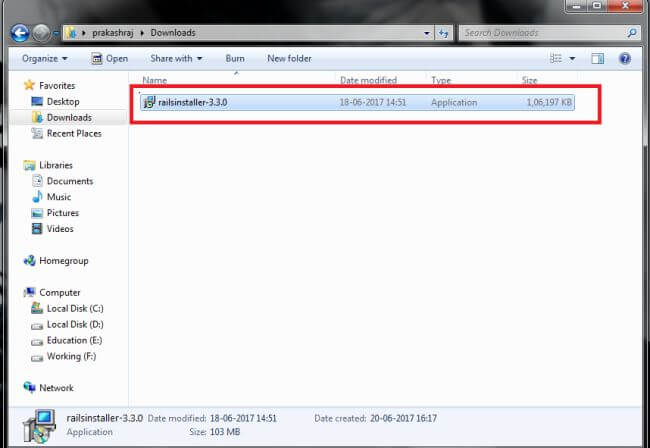The image size is (650, 448).
Task: Toggle the preview pane button
Action: click(x=597, y=58)
